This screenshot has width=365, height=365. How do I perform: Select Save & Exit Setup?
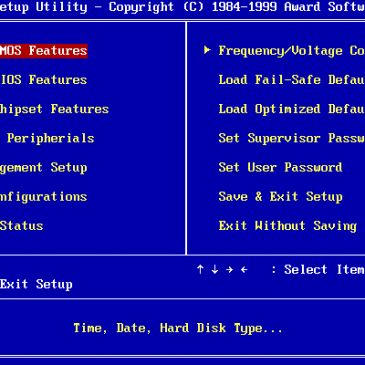pos(280,197)
